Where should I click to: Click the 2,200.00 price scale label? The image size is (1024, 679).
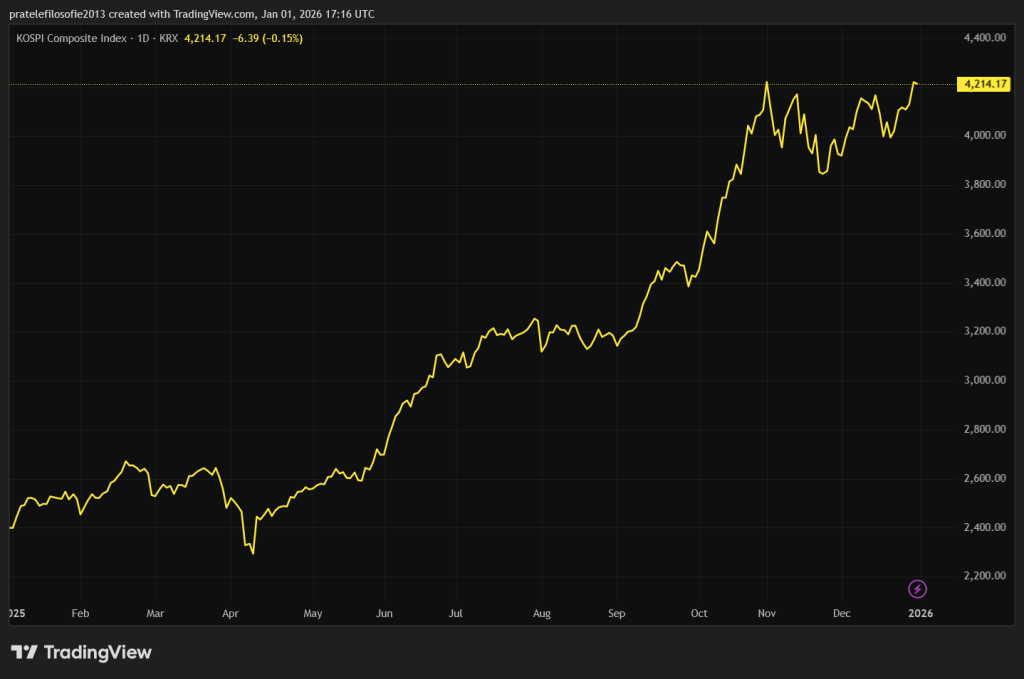click(x=983, y=576)
